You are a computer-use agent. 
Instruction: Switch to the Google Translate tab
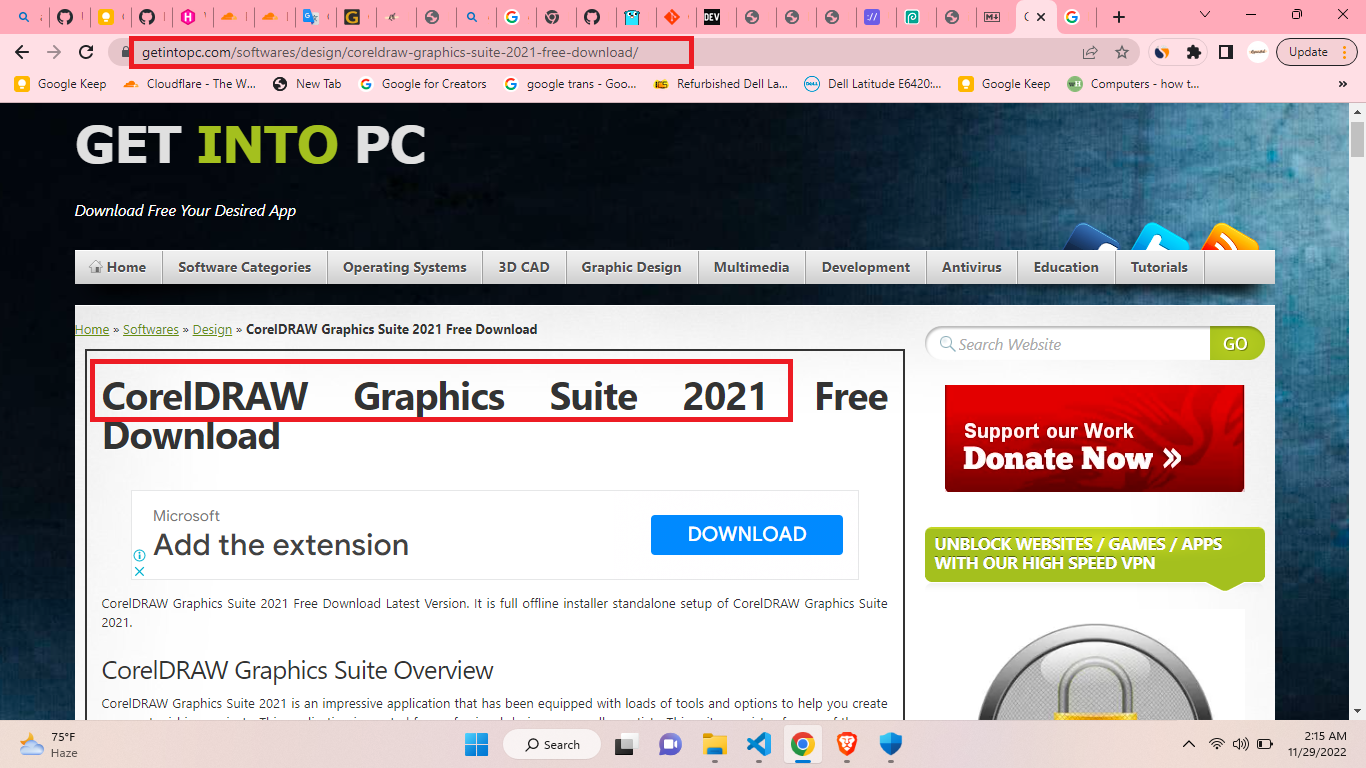pos(312,17)
